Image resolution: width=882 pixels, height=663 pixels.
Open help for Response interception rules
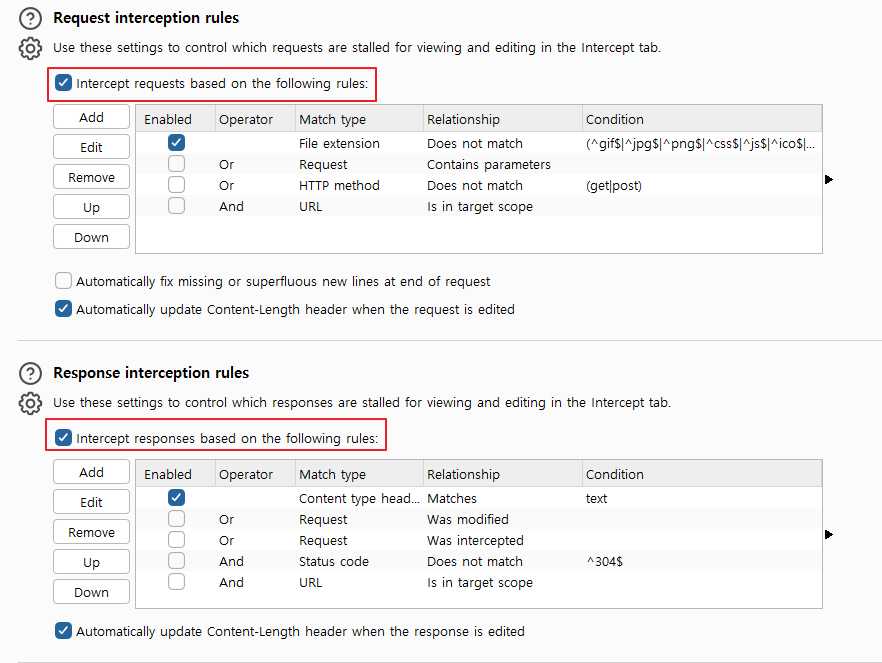30,373
